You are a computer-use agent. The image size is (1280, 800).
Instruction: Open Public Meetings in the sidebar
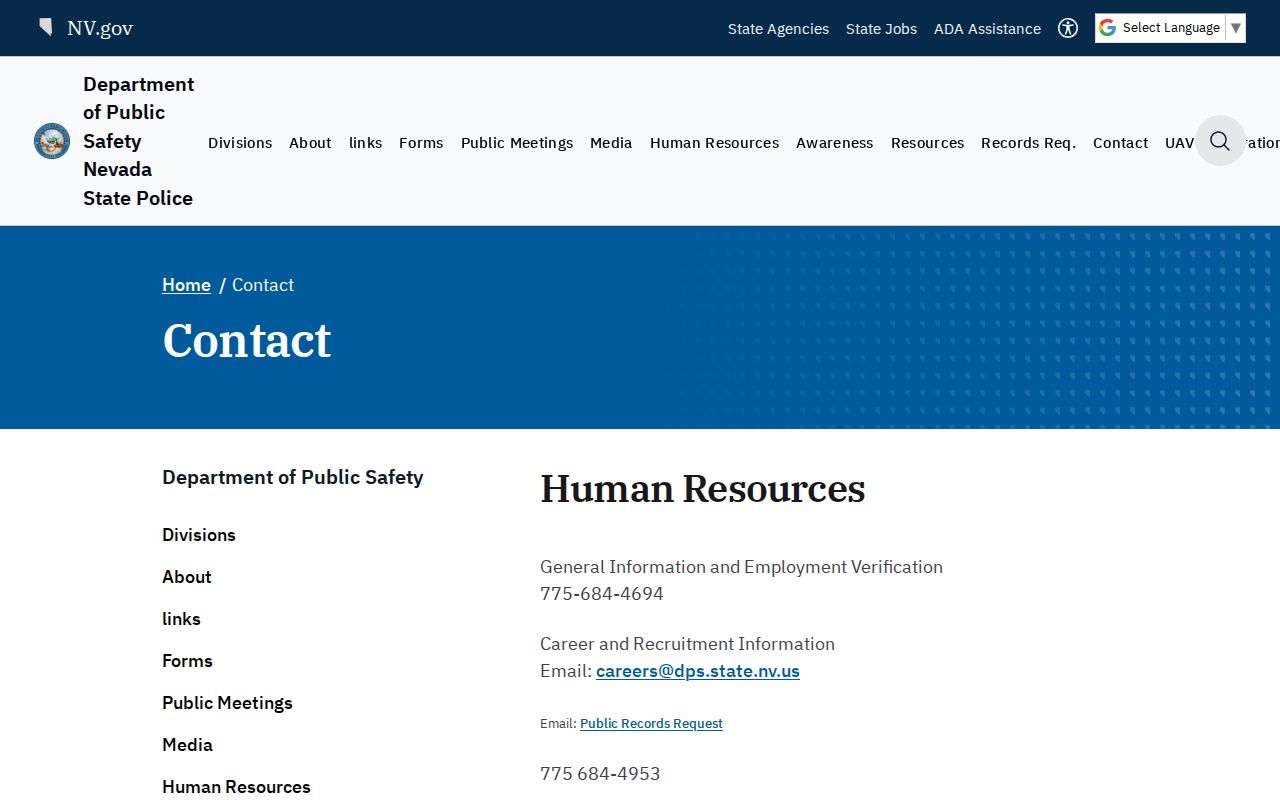click(x=227, y=703)
